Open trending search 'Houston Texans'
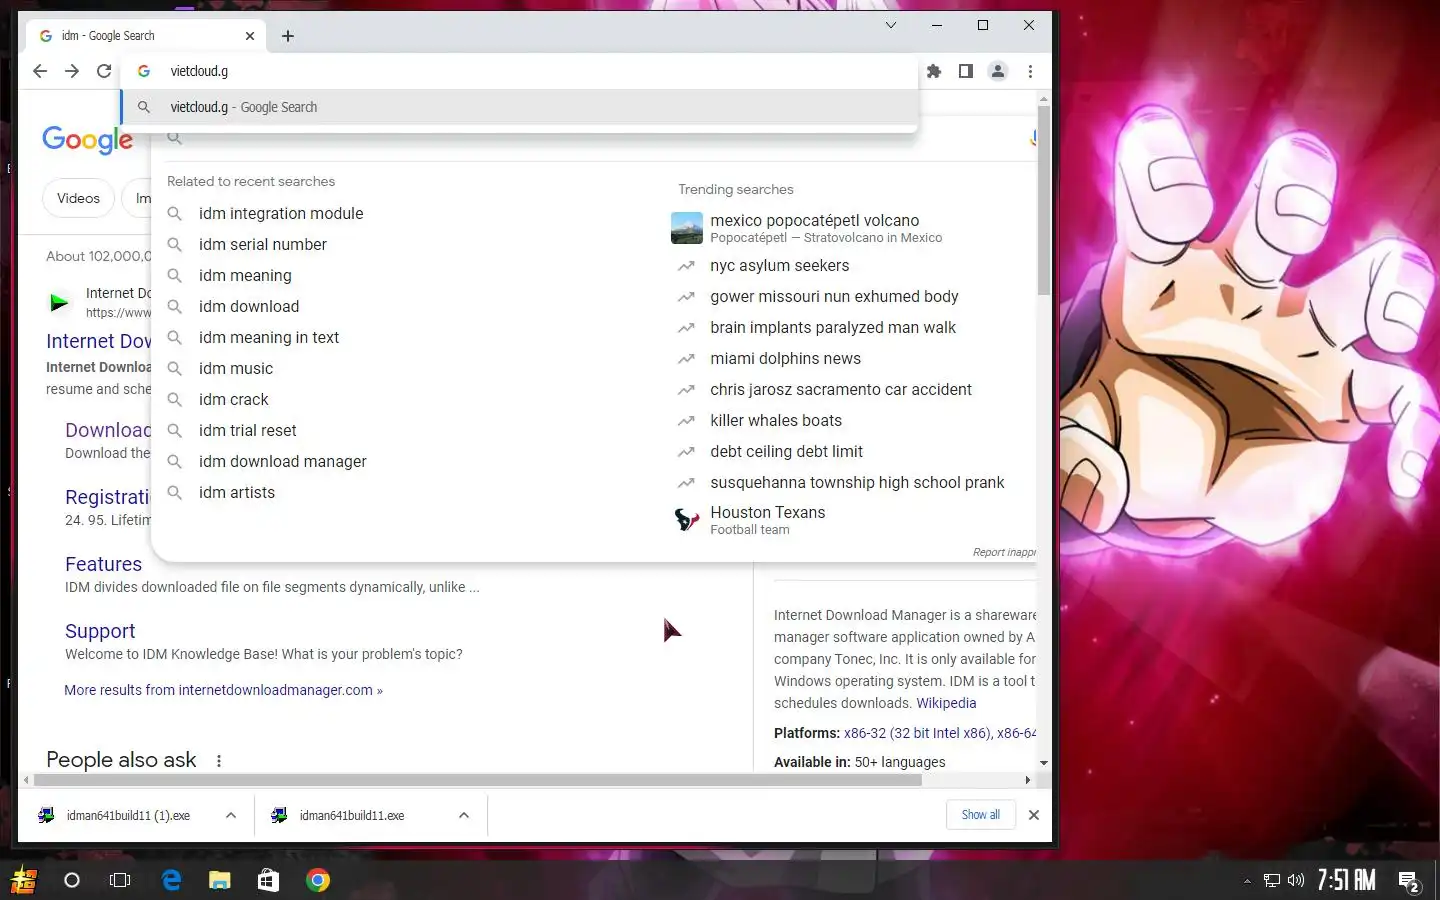Viewport: 1440px width, 900px height. [x=768, y=512]
